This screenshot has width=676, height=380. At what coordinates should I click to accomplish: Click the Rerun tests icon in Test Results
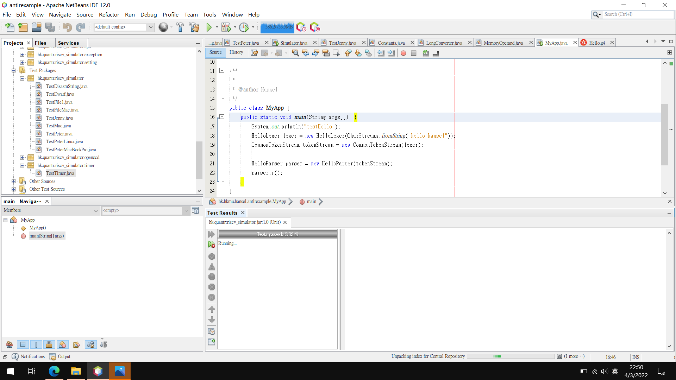pos(211,234)
